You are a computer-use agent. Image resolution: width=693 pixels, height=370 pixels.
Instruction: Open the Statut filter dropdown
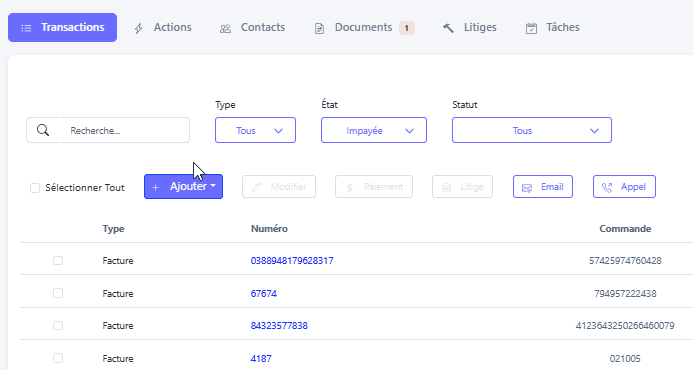click(x=532, y=130)
